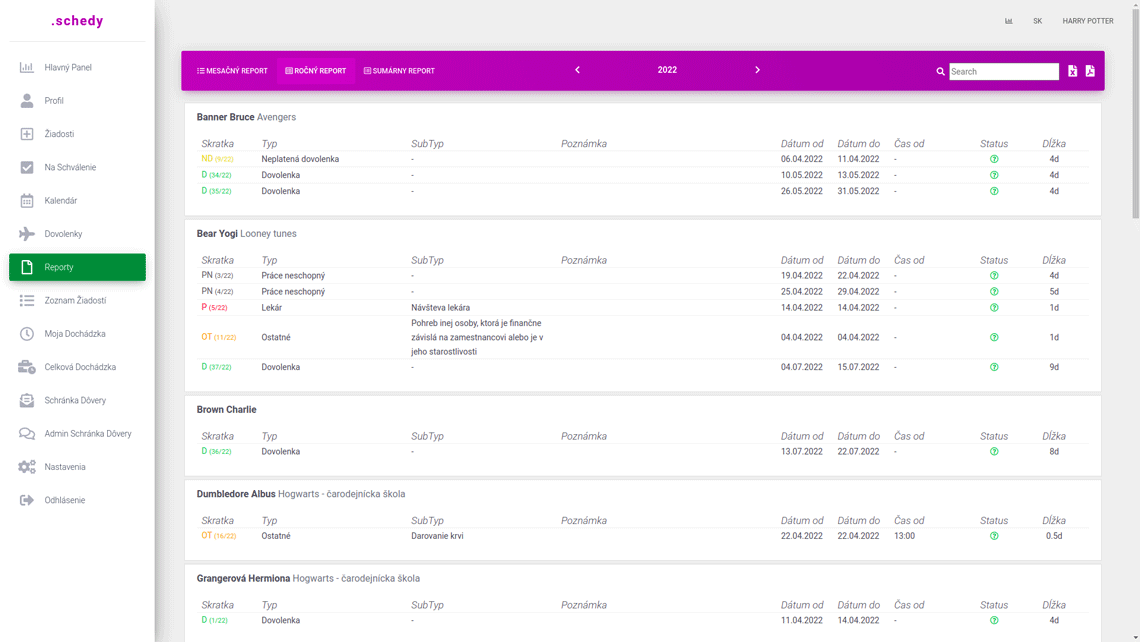Screen dimensions: 1140x642
Task: Switch to Sumárny Report tab
Action: pyautogui.click(x=399, y=71)
